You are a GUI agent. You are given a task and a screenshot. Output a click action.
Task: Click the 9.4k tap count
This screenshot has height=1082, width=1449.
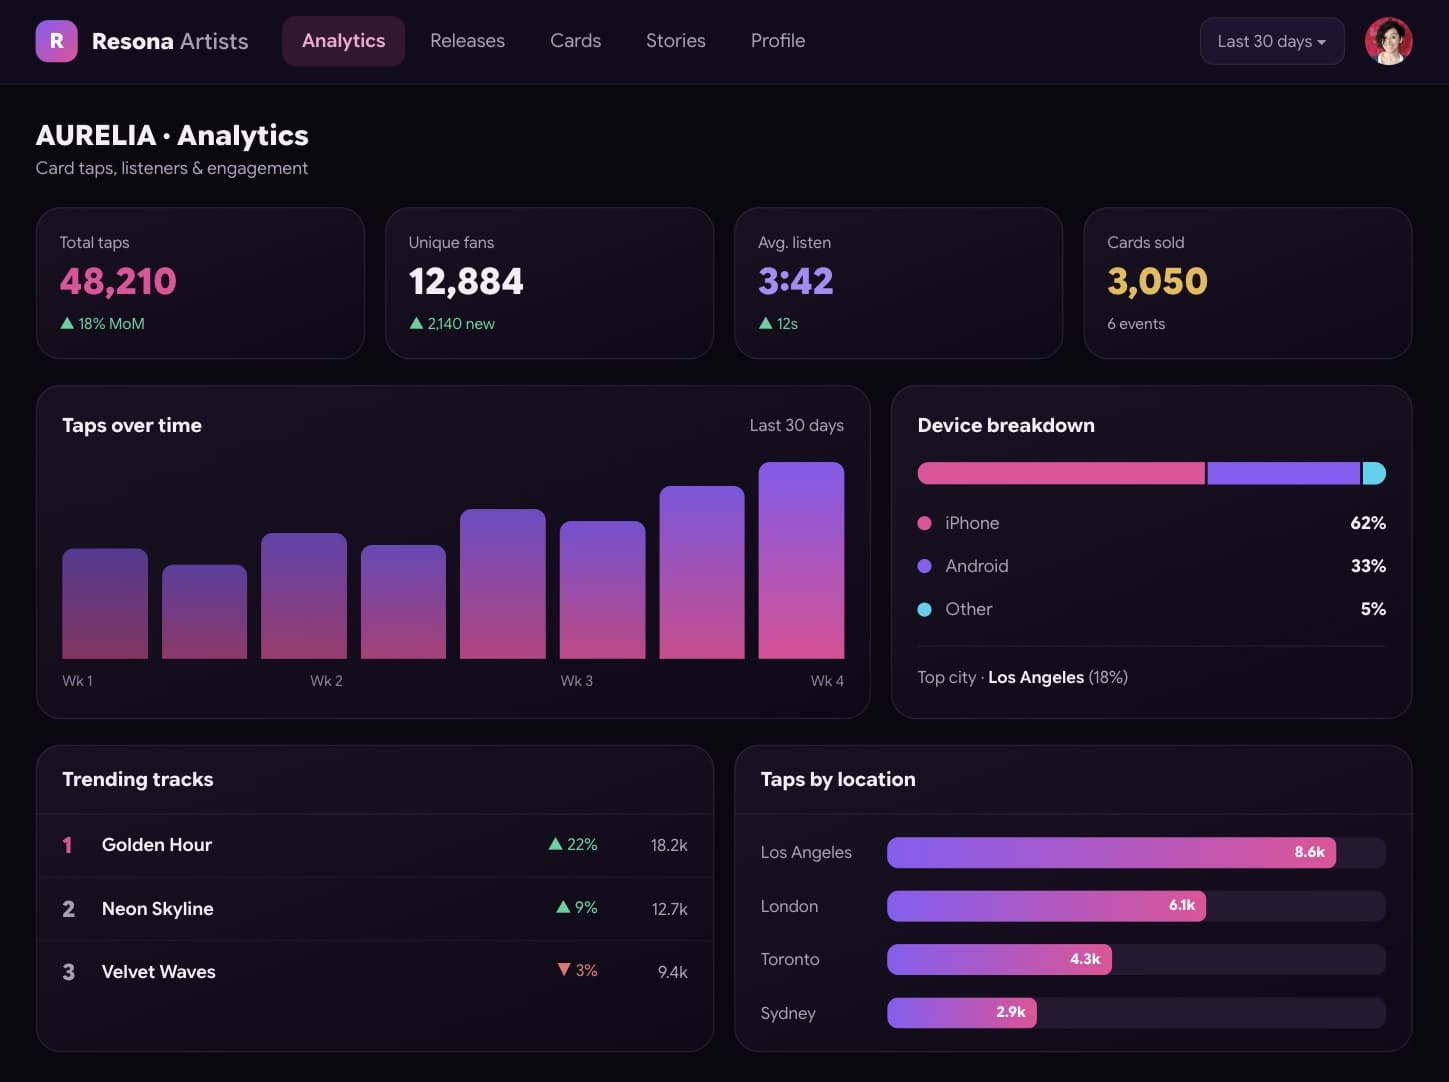coord(672,972)
